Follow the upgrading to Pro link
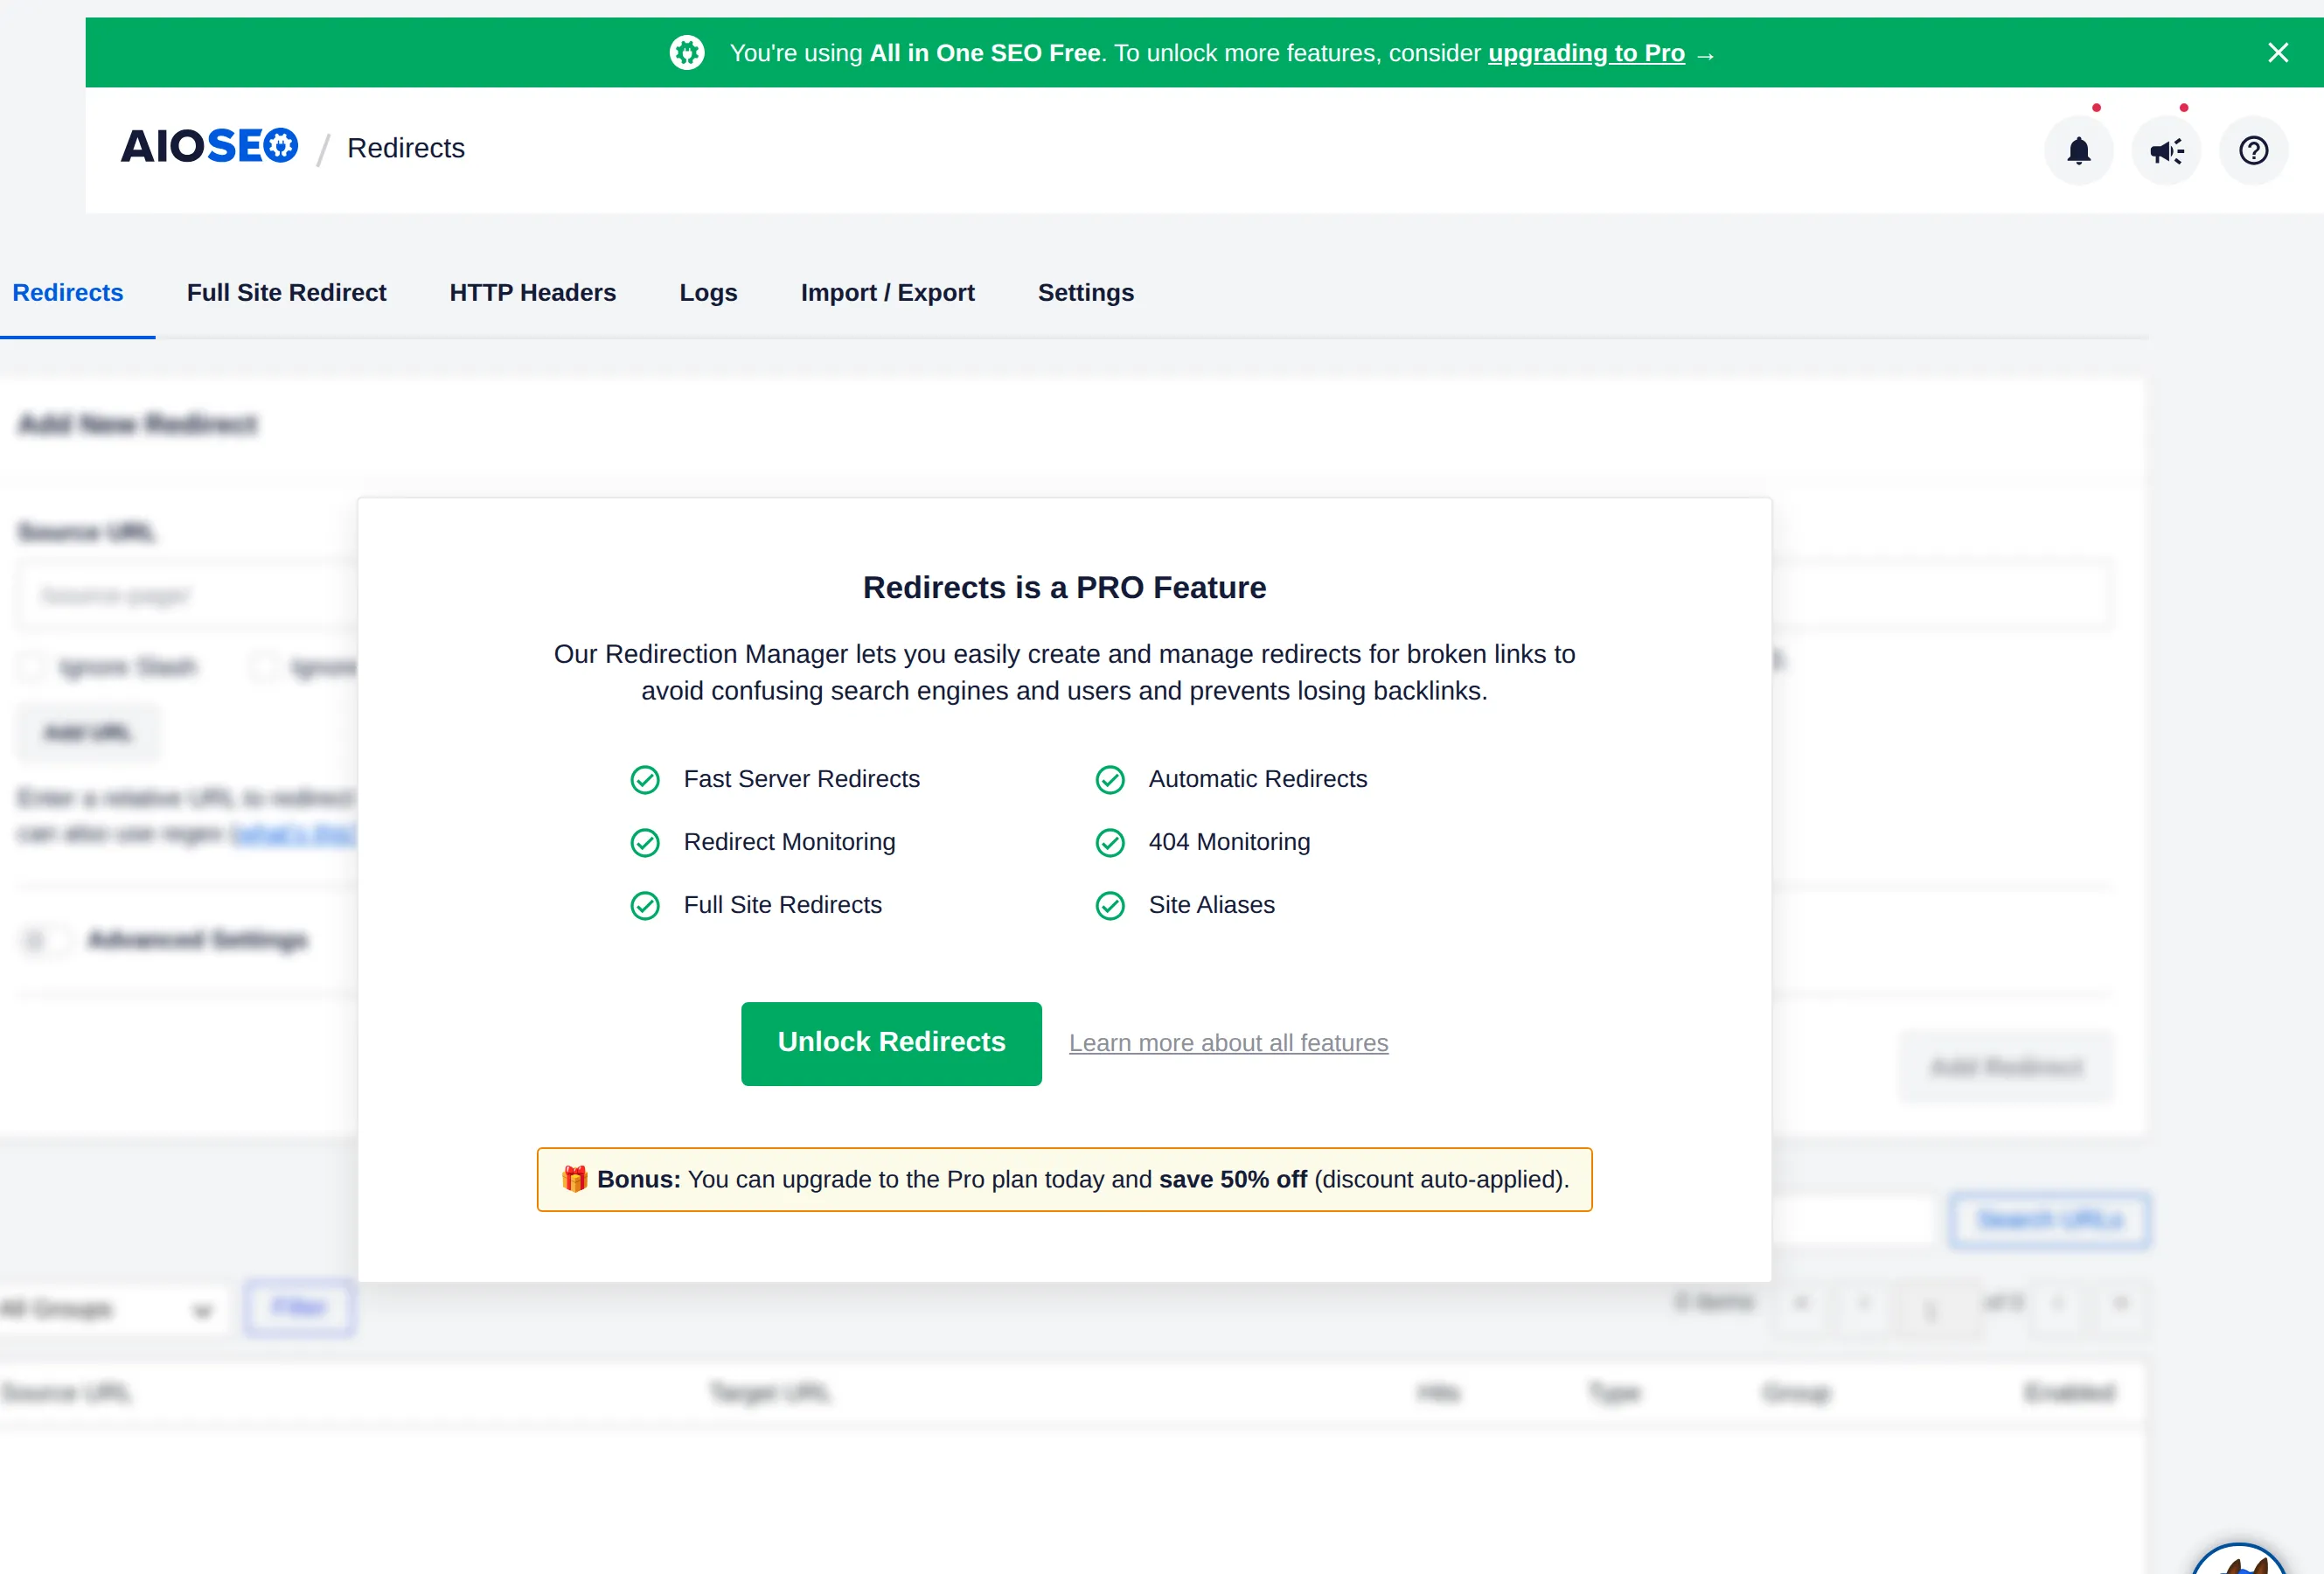 1586,53
